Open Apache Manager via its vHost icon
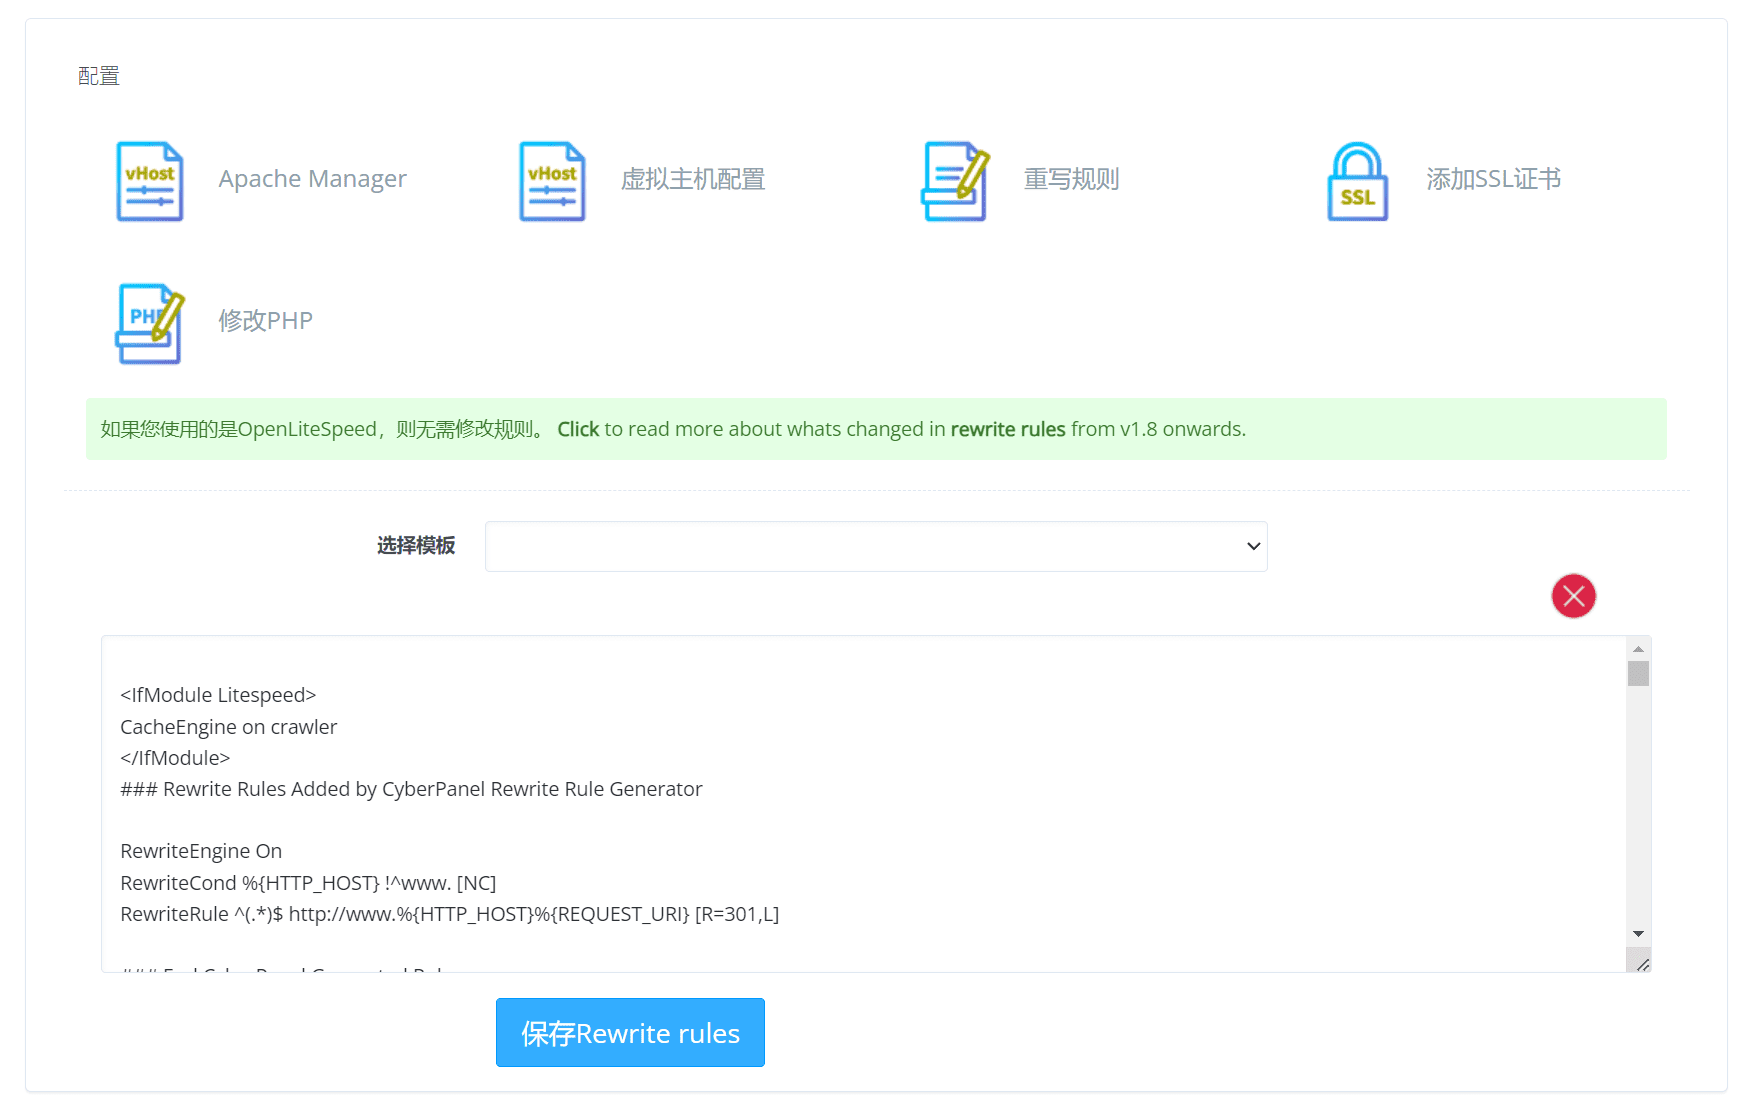This screenshot has width=1747, height=1104. pos(149,181)
